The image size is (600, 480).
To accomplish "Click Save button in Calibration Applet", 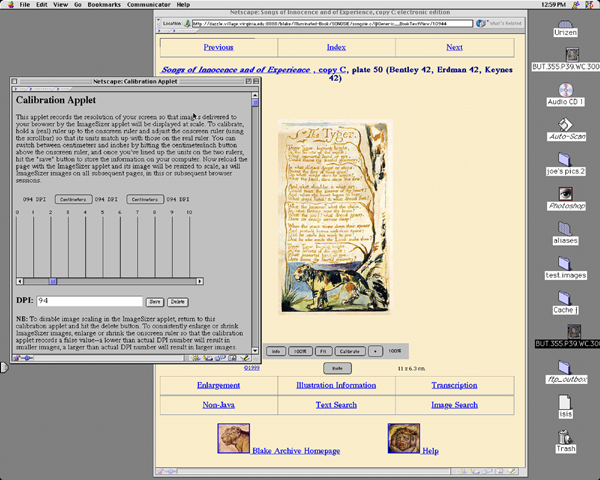I will (155, 302).
